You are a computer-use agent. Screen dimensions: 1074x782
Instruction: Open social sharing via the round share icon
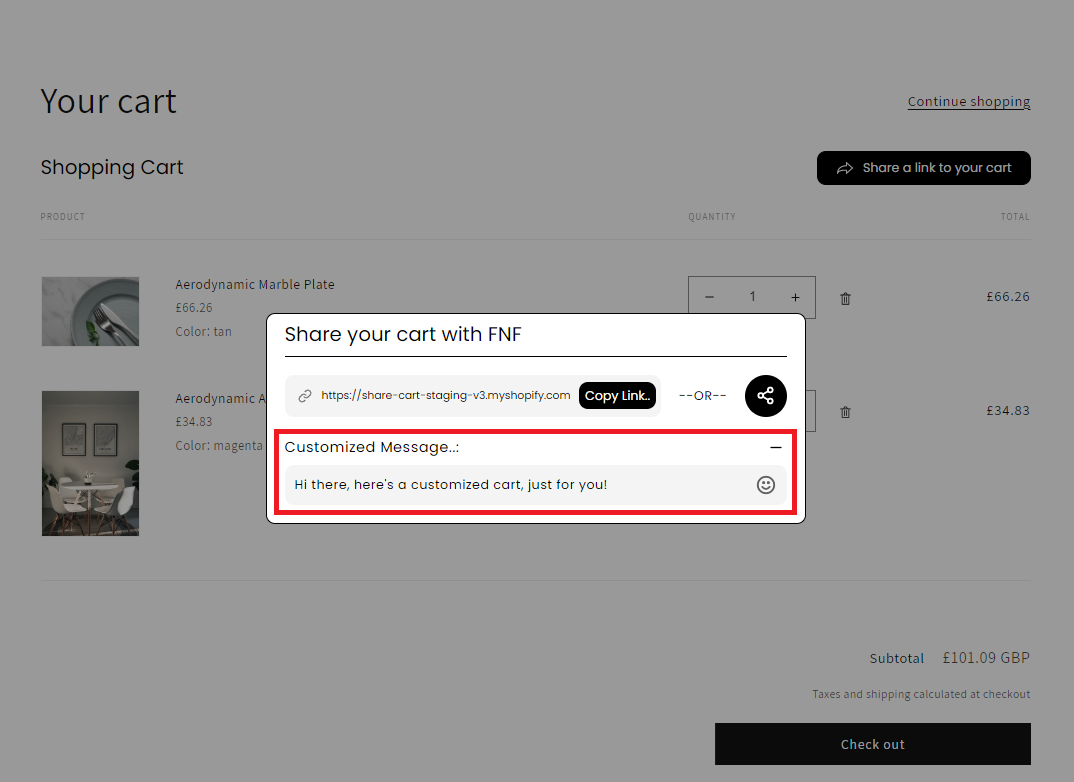tap(765, 396)
